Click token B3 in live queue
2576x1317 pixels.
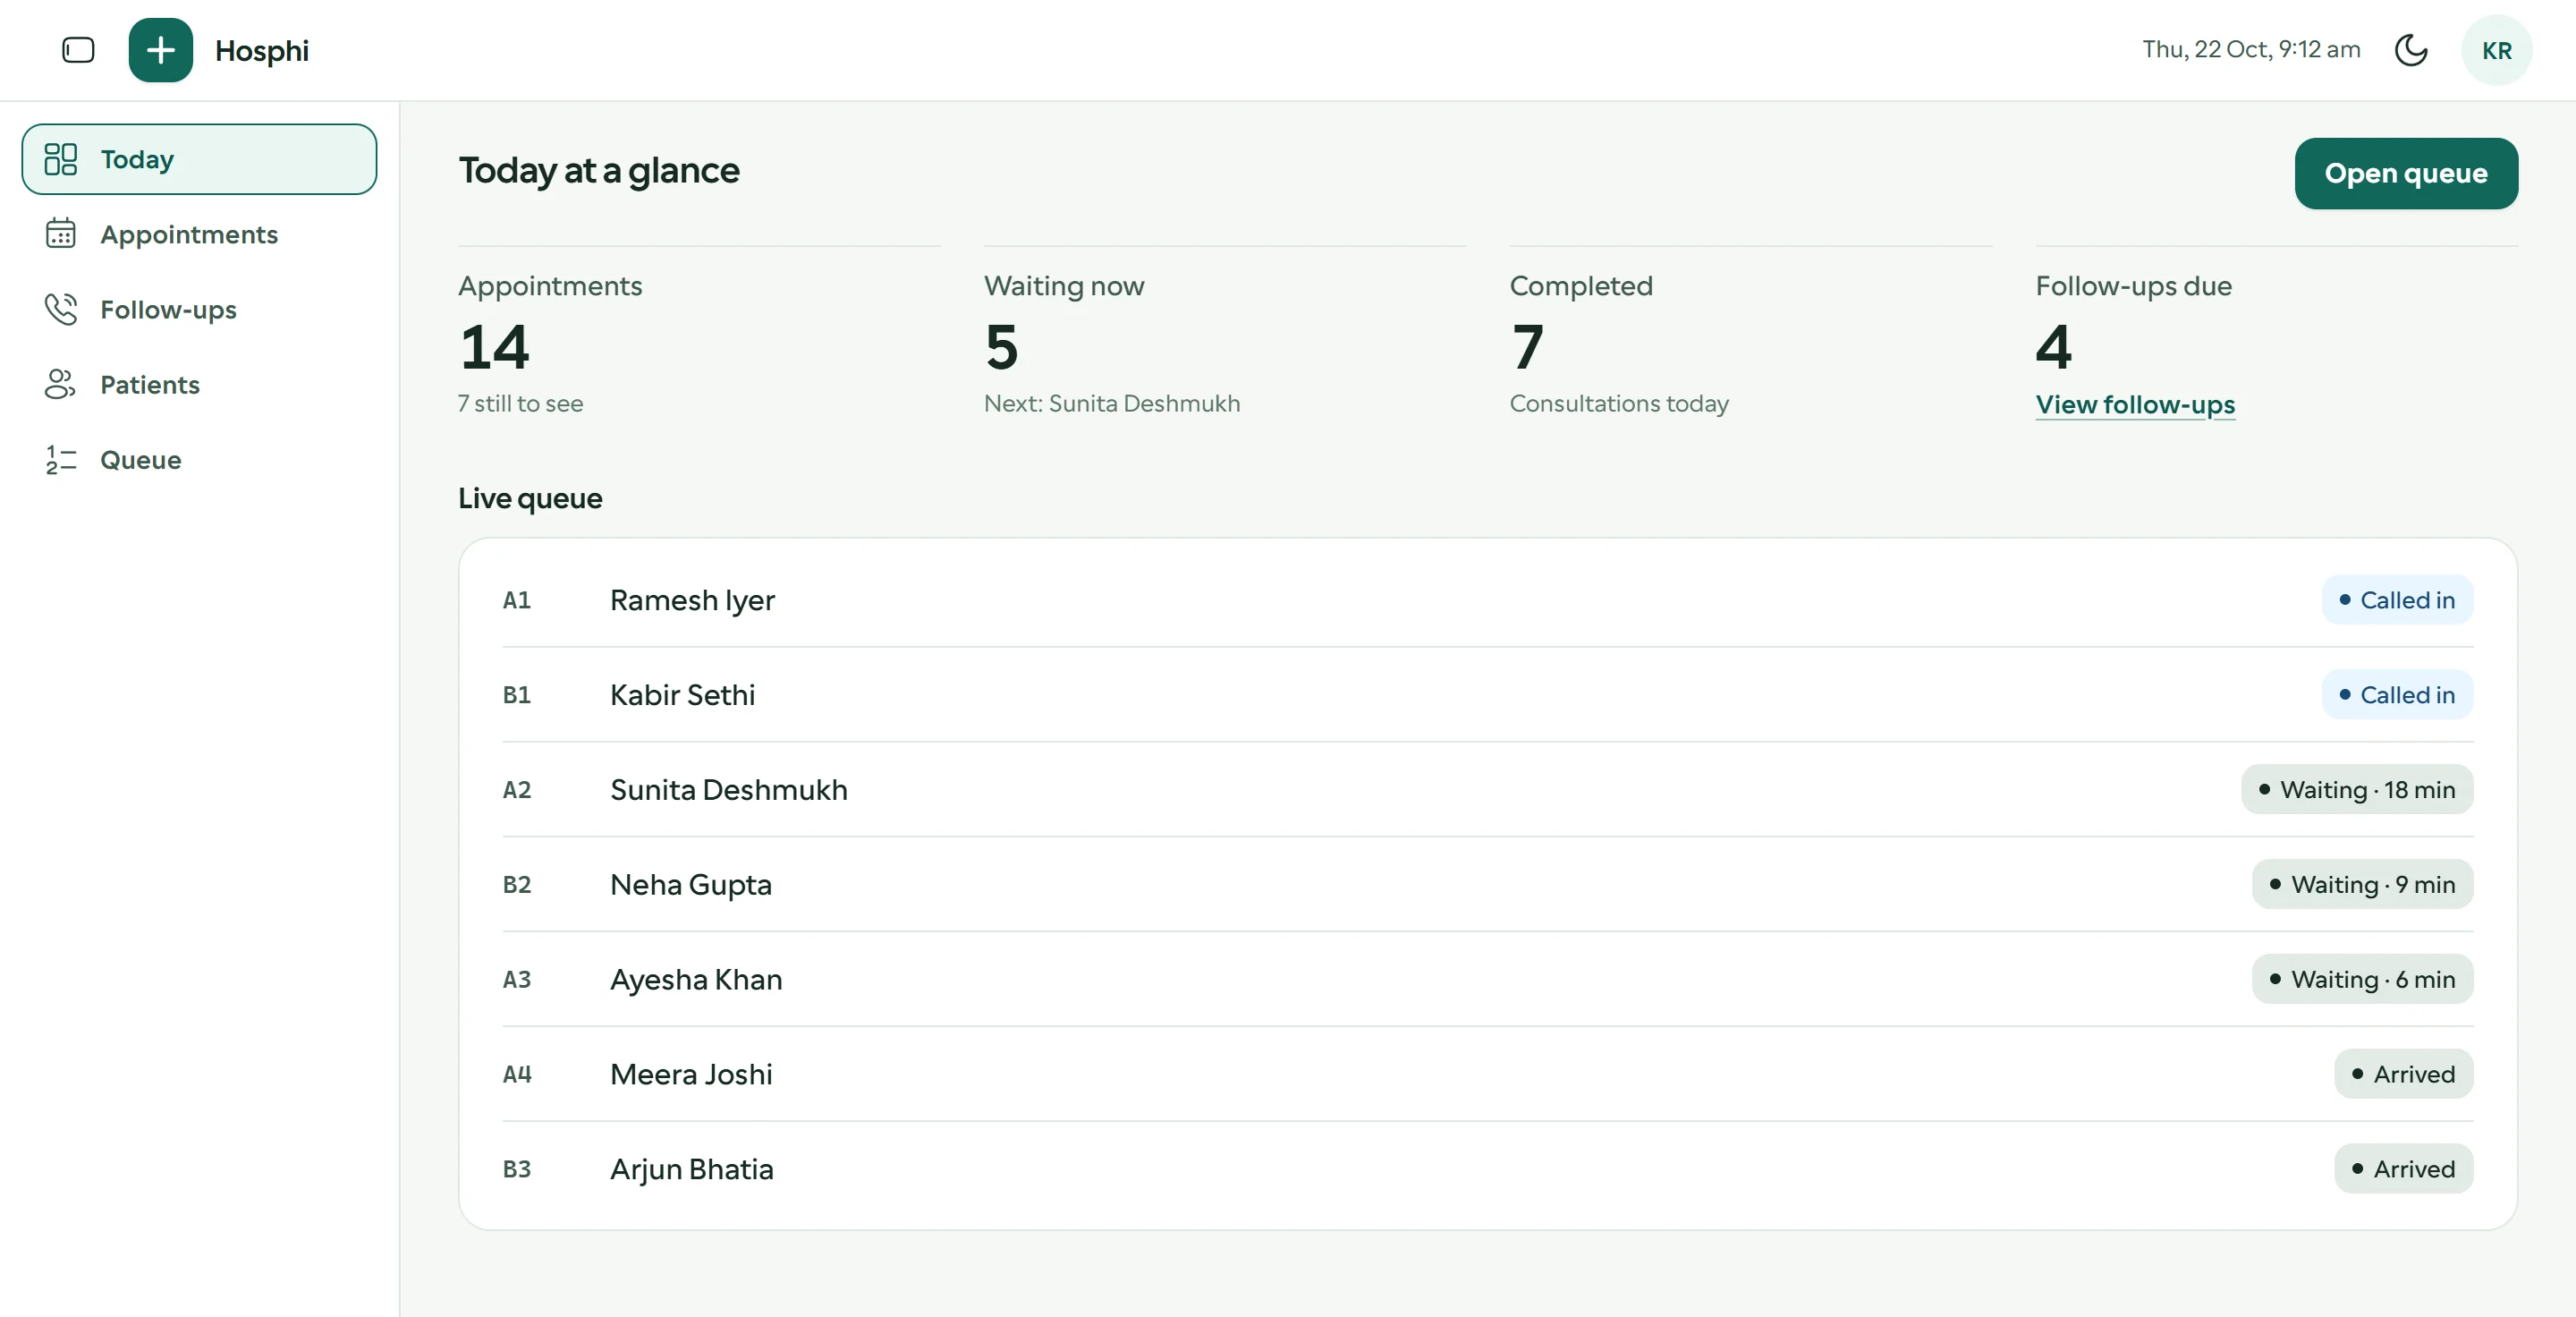coord(516,1168)
